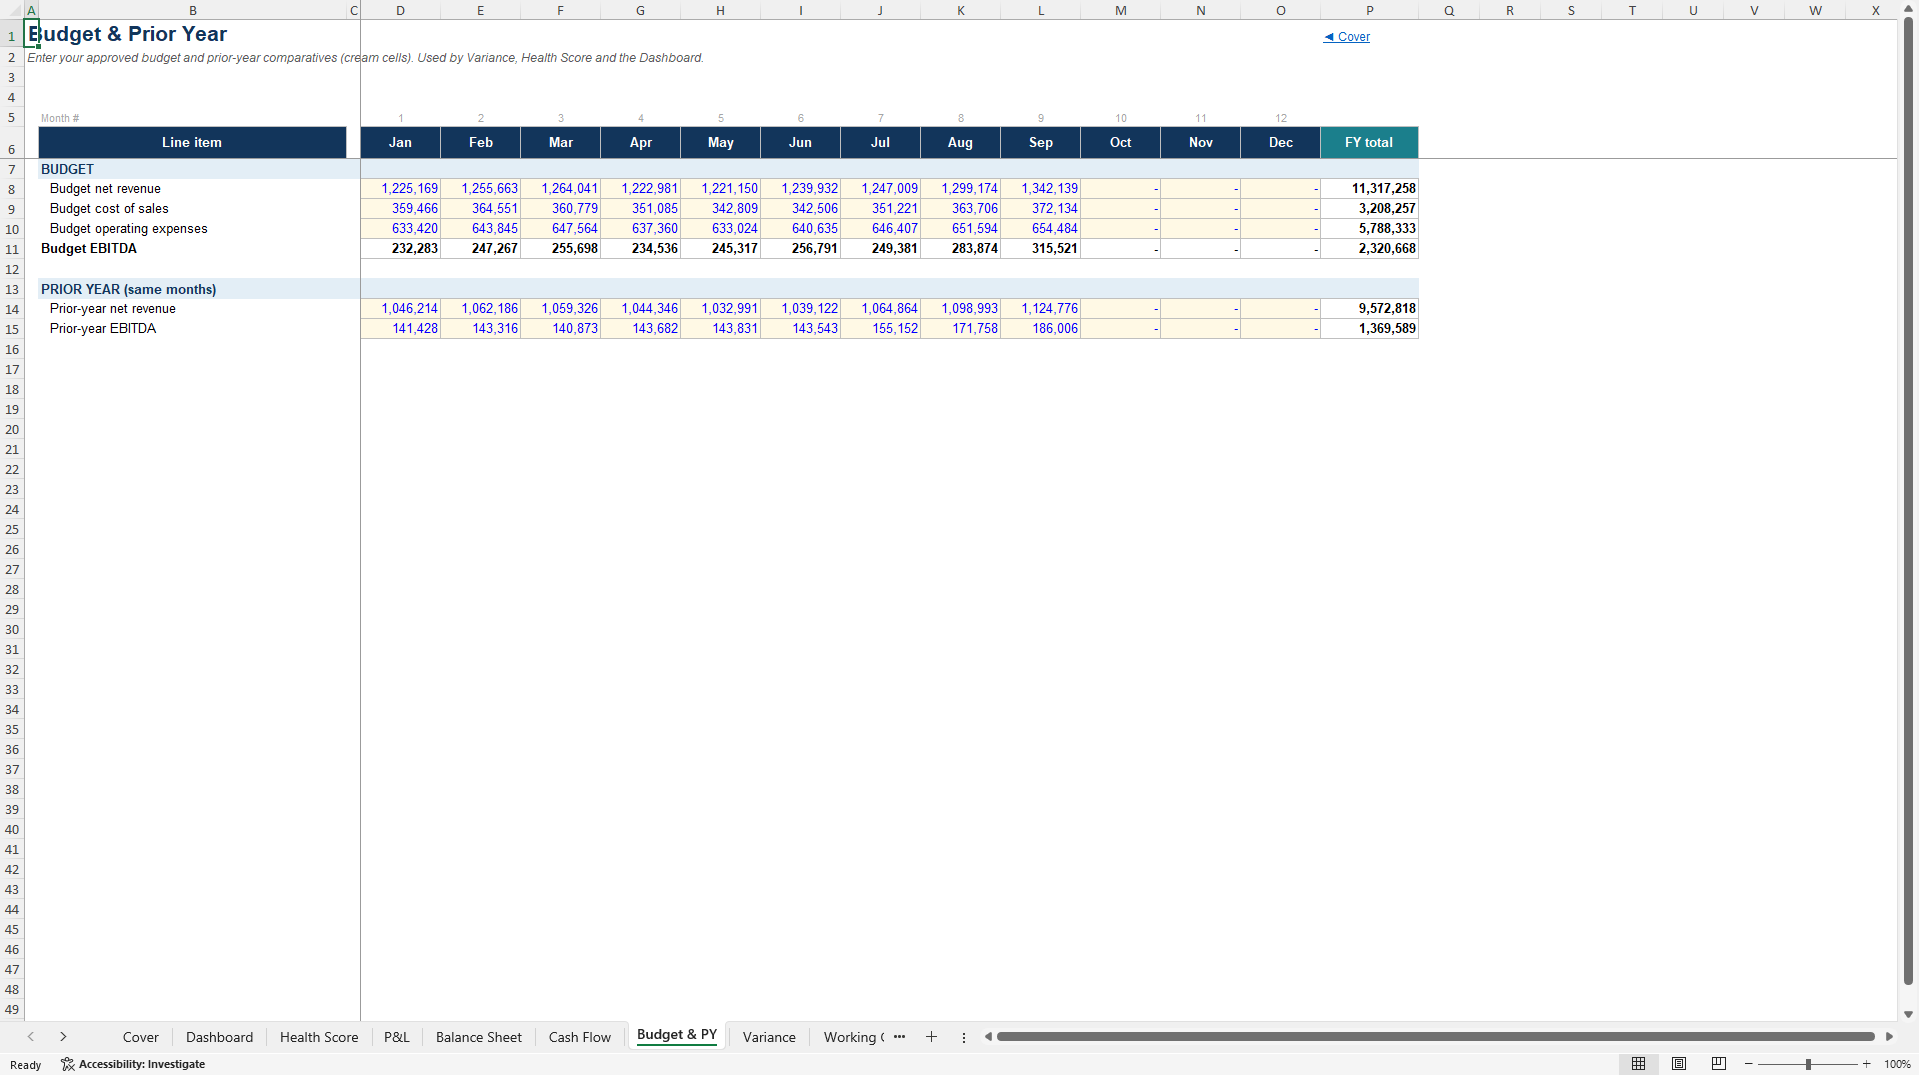This screenshot has height=1075, width=1919.
Task: Open the Cover hyperlink at top right
Action: 1346,37
